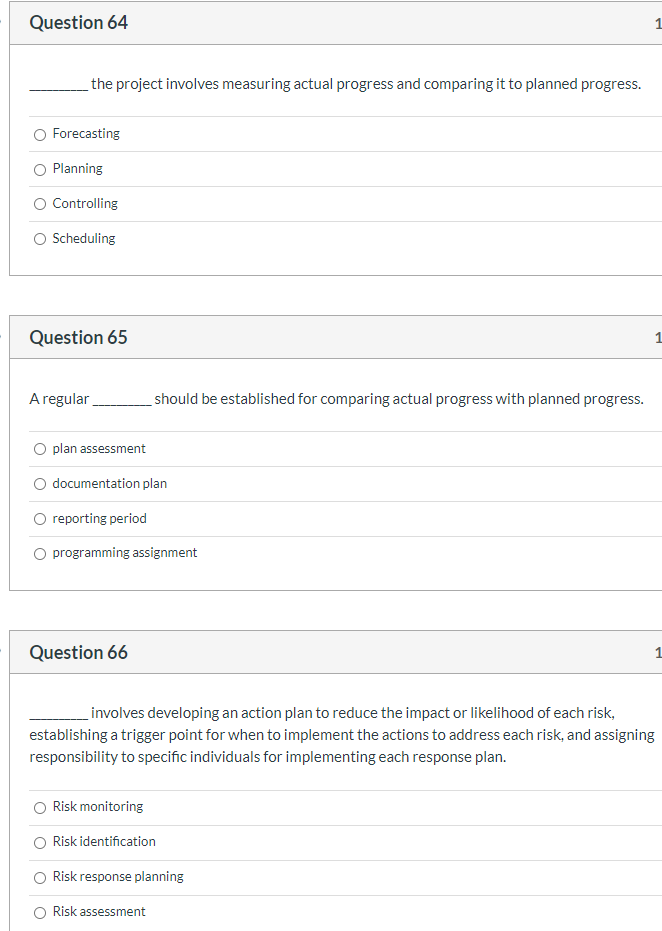The width and height of the screenshot is (662, 931).
Task: Select the Forecasting answer option
Action: (x=39, y=134)
